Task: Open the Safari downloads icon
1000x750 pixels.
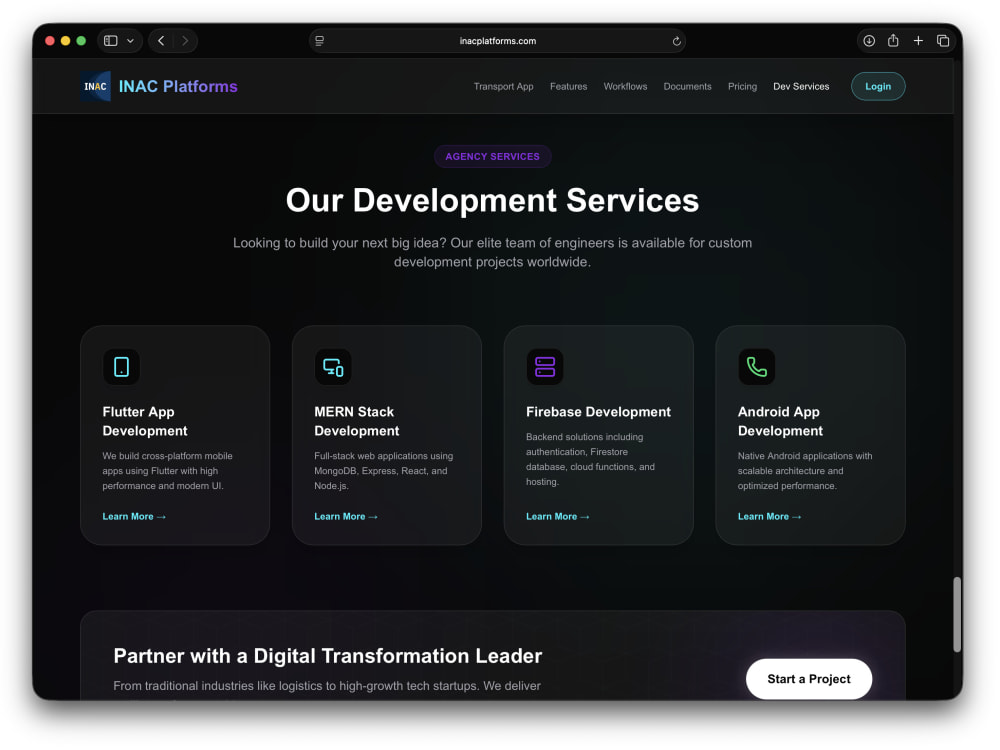Action: tap(869, 41)
